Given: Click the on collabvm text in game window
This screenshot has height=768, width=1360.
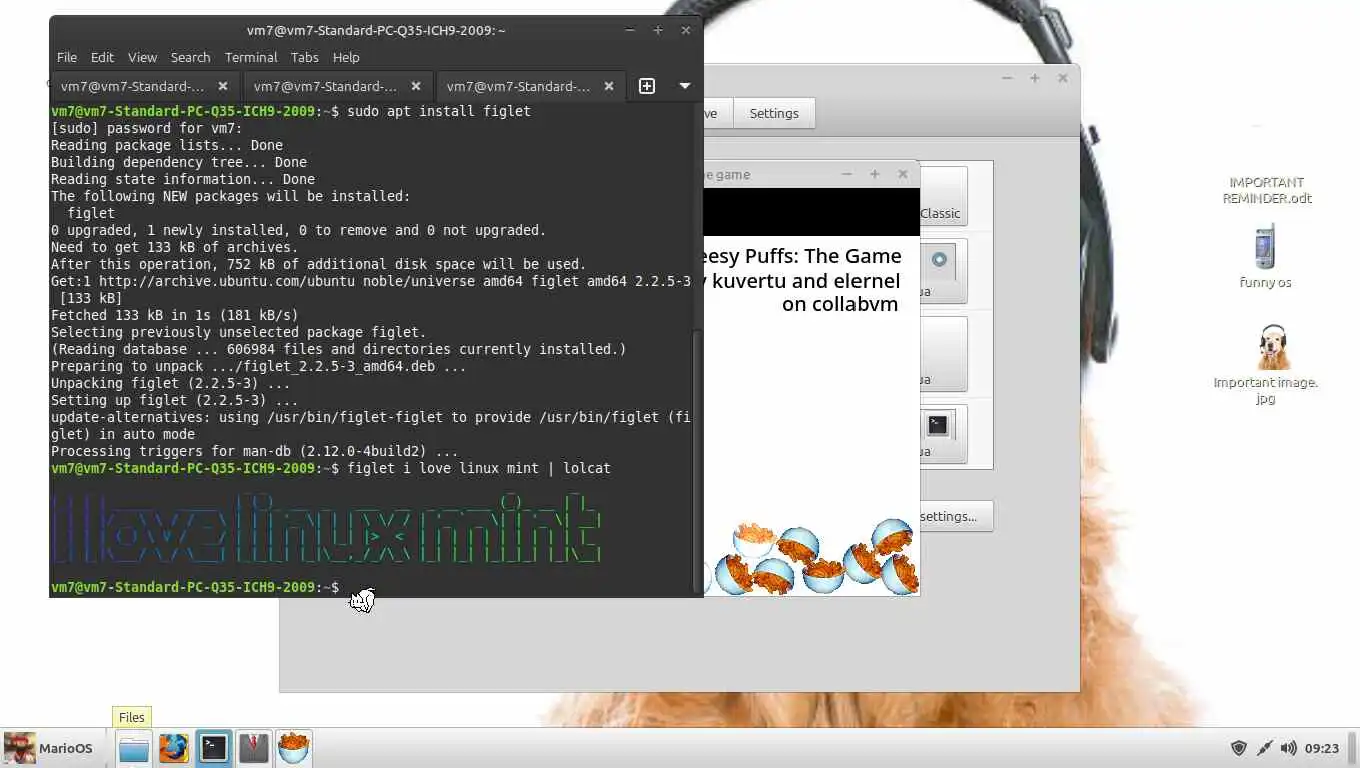Looking at the screenshot, I should tap(840, 304).
